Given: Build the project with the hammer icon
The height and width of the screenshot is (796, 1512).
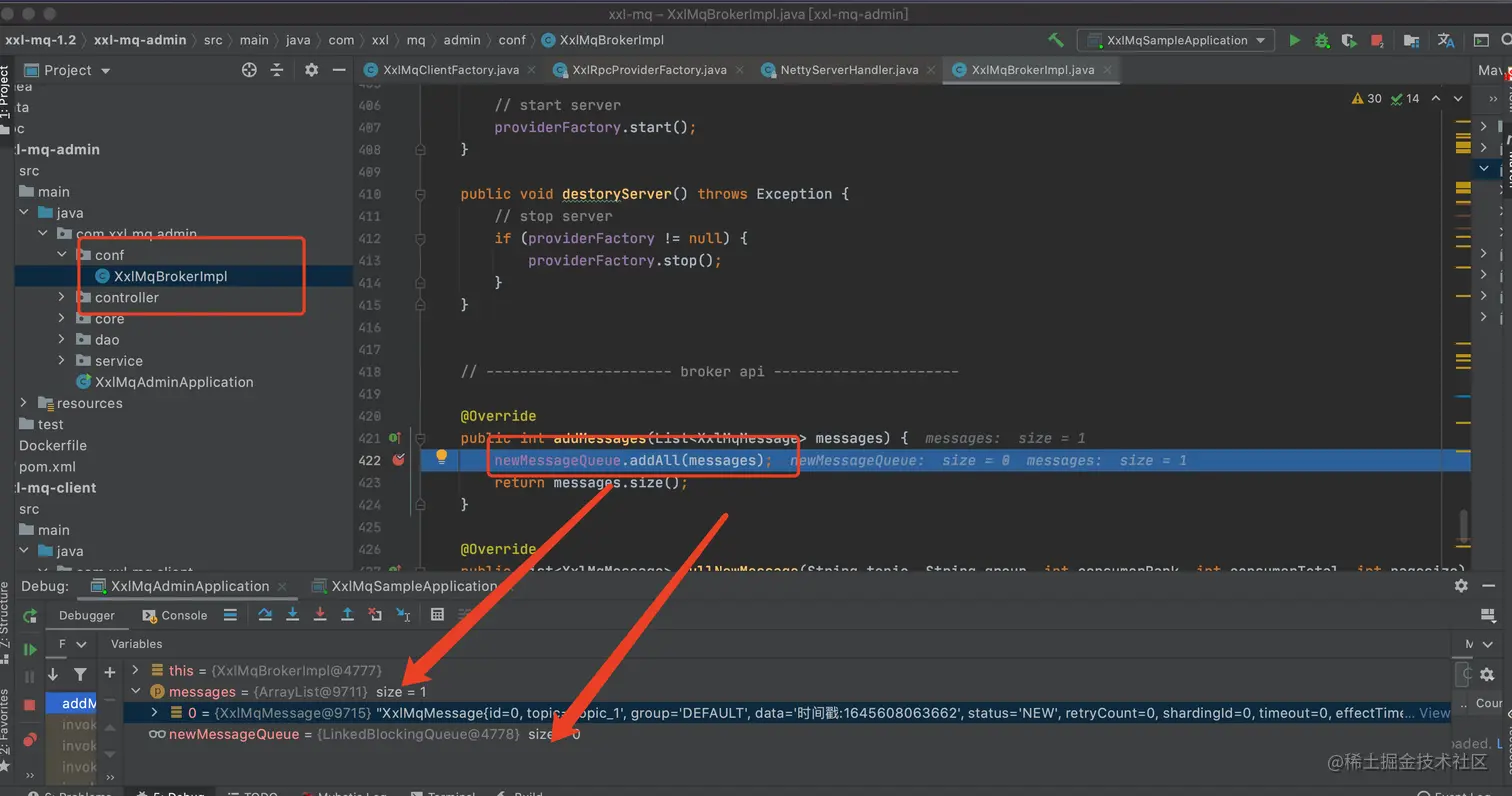Looking at the screenshot, I should click(1056, 40).
